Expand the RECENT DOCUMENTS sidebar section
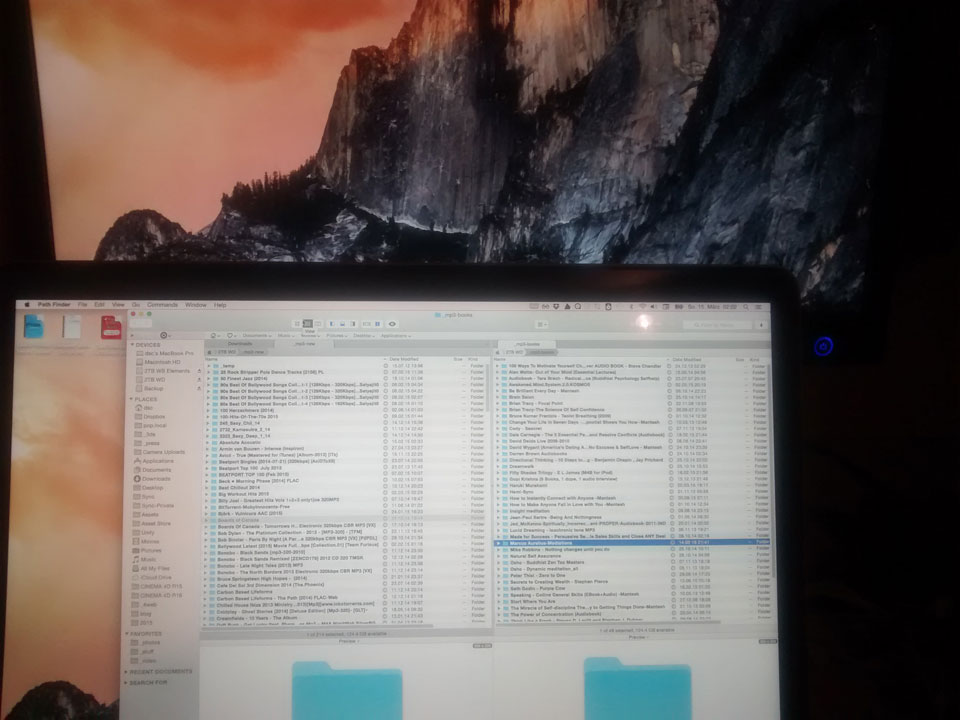 click(x=126, y=671)
